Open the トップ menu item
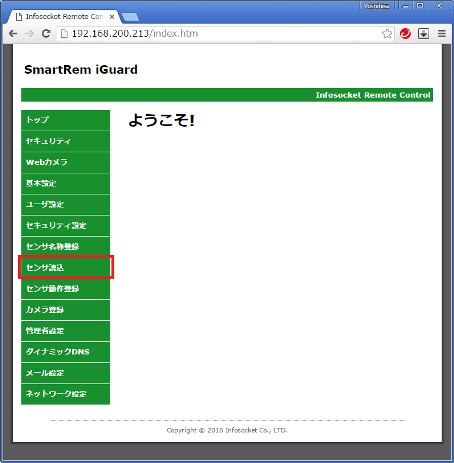Viewport: 454px width, 463px height. tap(65, 120)
